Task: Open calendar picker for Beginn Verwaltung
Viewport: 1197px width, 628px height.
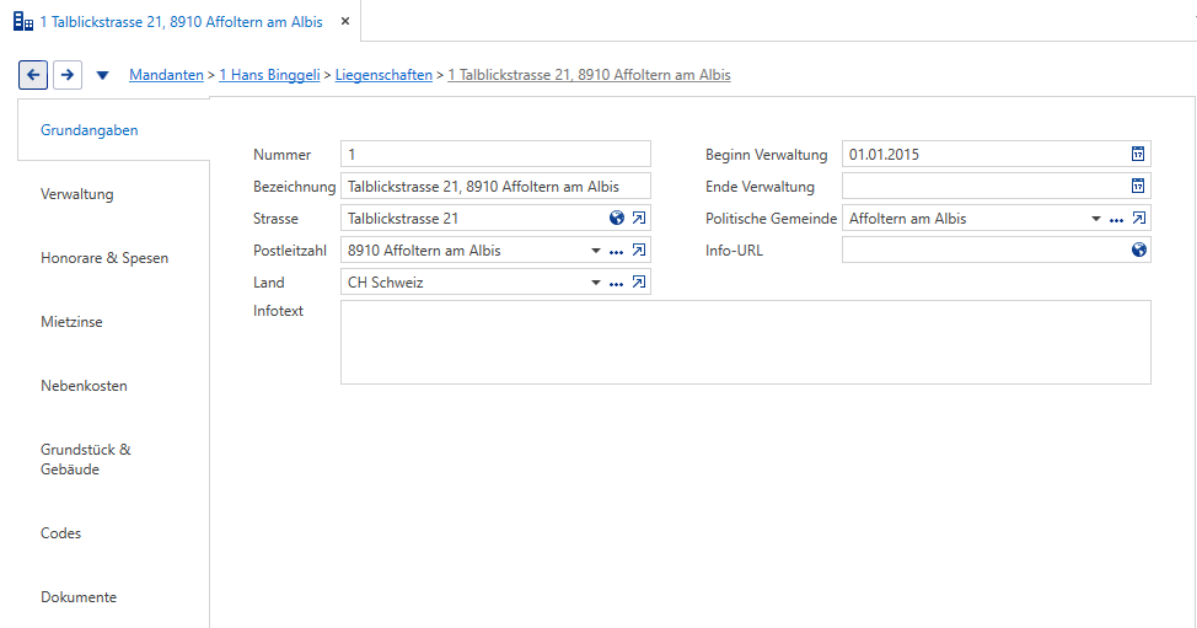Action: (1138, 154)
